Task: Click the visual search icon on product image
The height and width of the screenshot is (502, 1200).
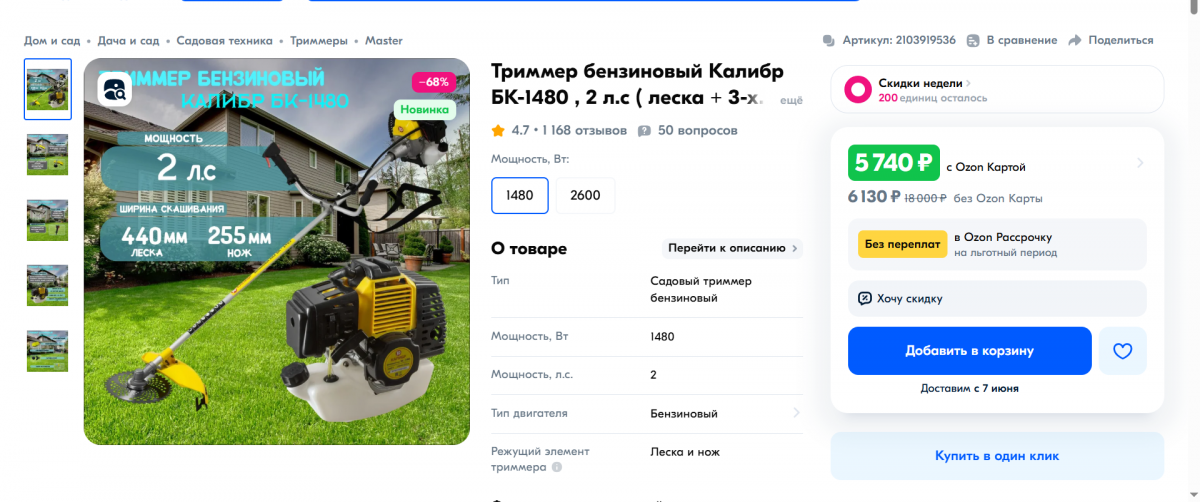Action: 114,88
